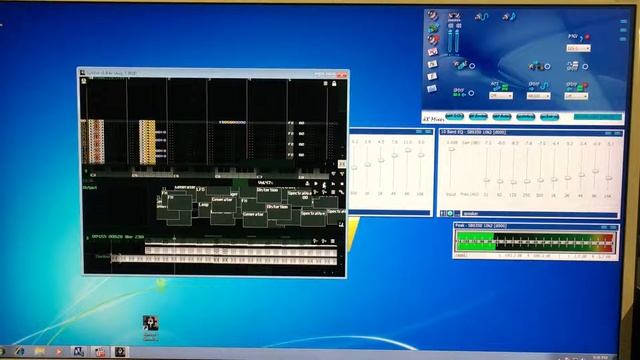Open the dropdown below the blue wave icon

[538, 96]
